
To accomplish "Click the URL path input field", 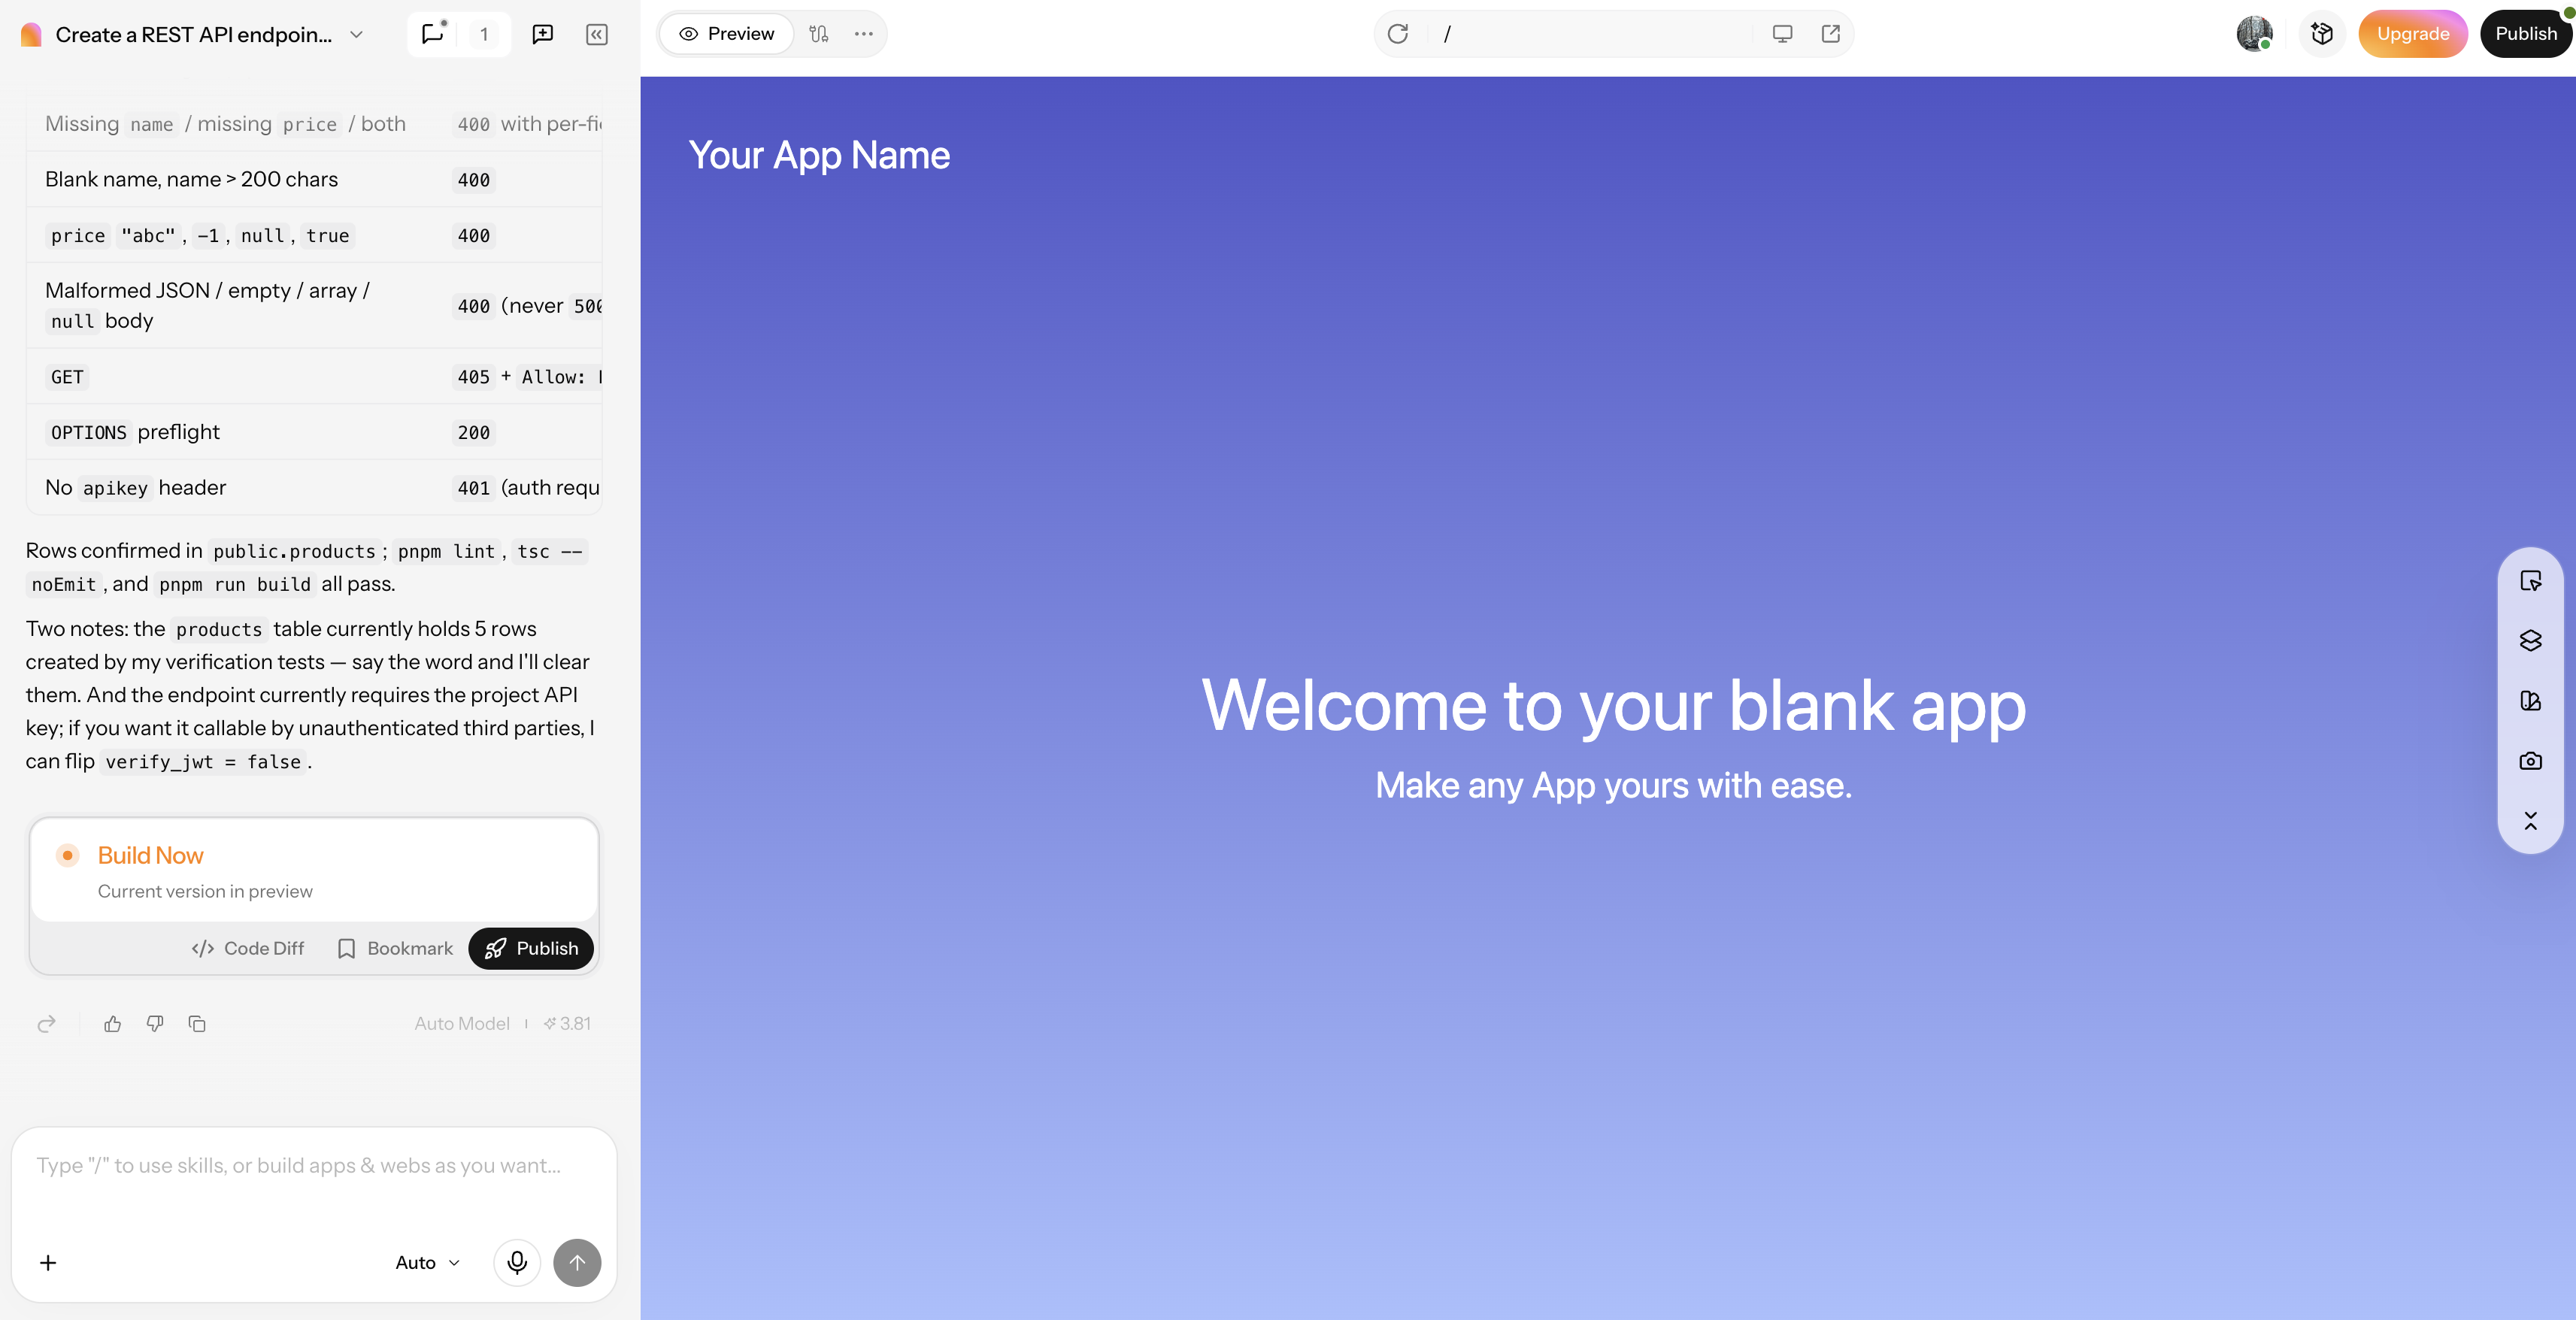I will pyautogui.click(x=1590, y=34).
